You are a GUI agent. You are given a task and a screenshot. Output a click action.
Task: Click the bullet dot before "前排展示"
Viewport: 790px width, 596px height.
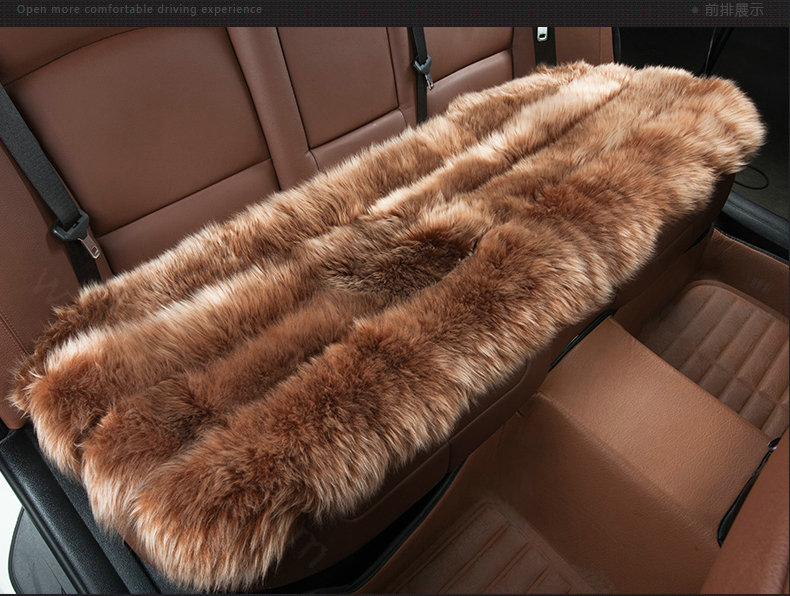(695, 10)
